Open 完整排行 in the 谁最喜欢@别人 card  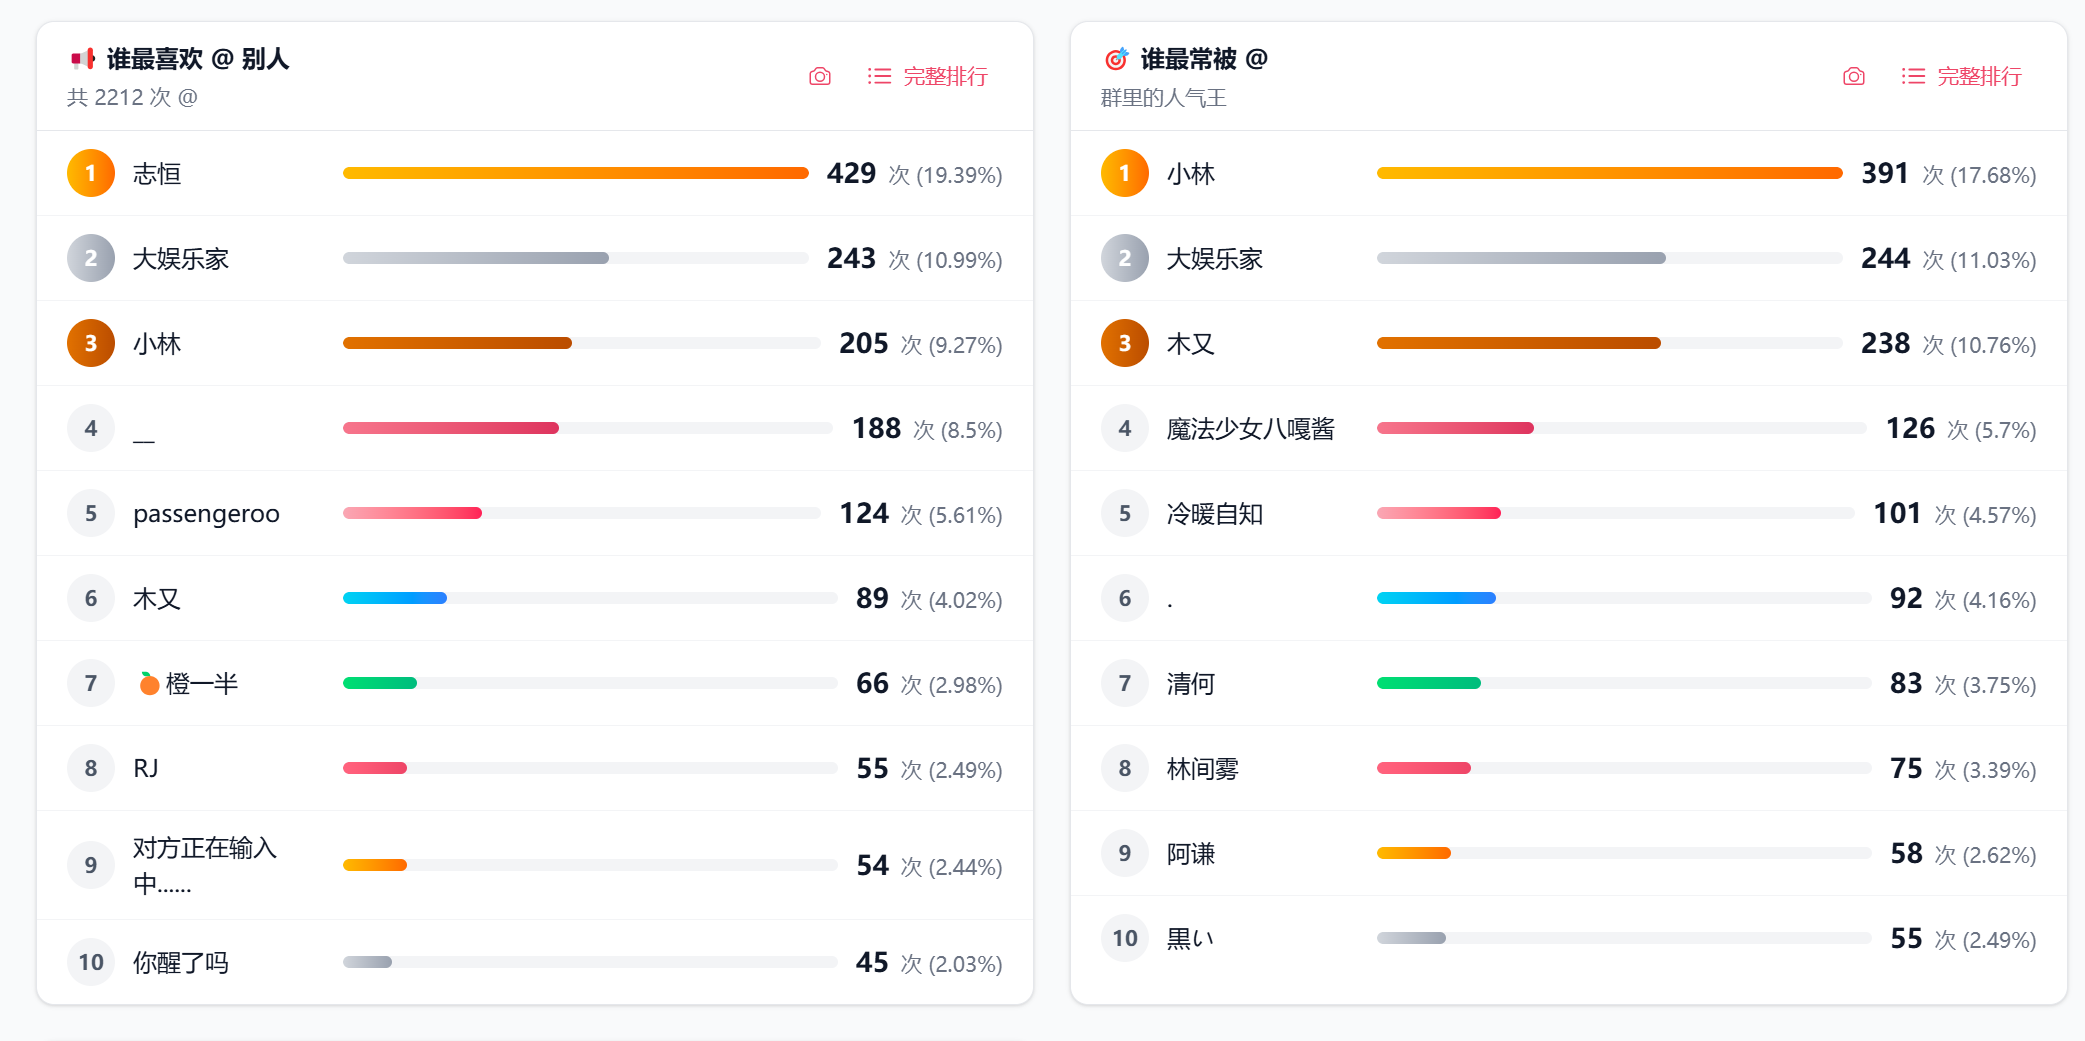(x=928, y=77)
